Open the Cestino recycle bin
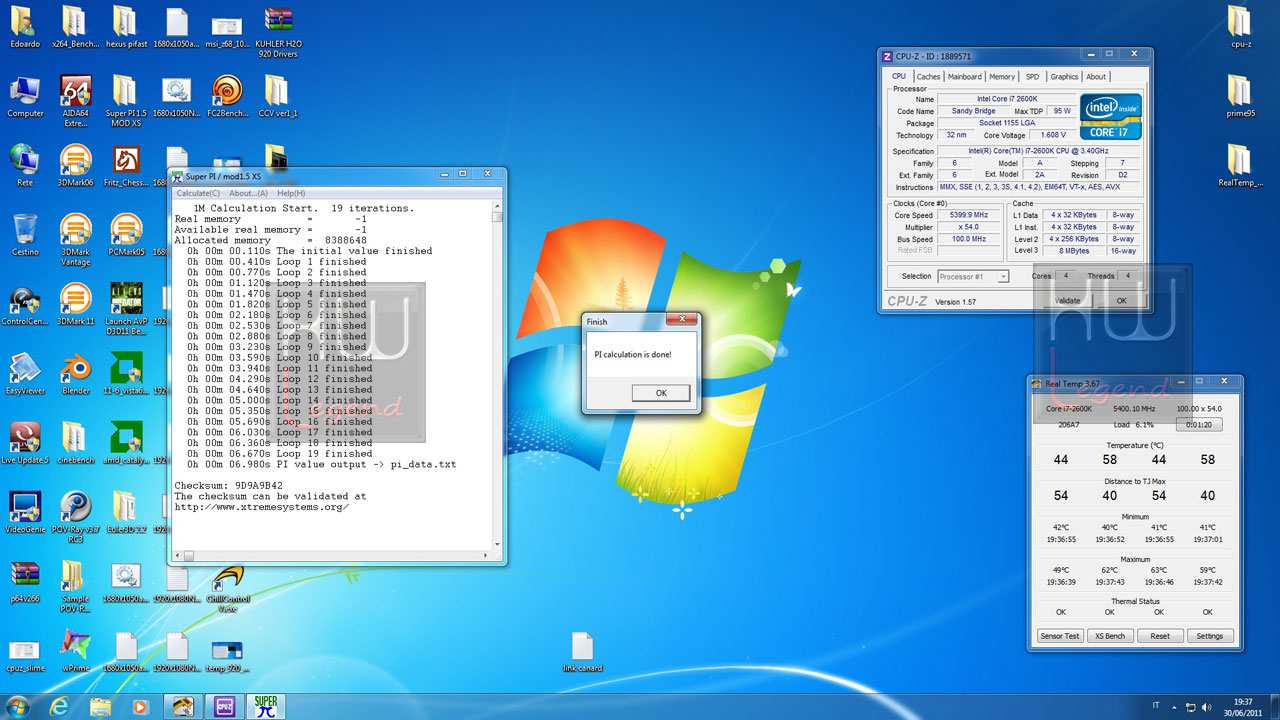This screenshot has height=720, width=1280. [25, 235]
